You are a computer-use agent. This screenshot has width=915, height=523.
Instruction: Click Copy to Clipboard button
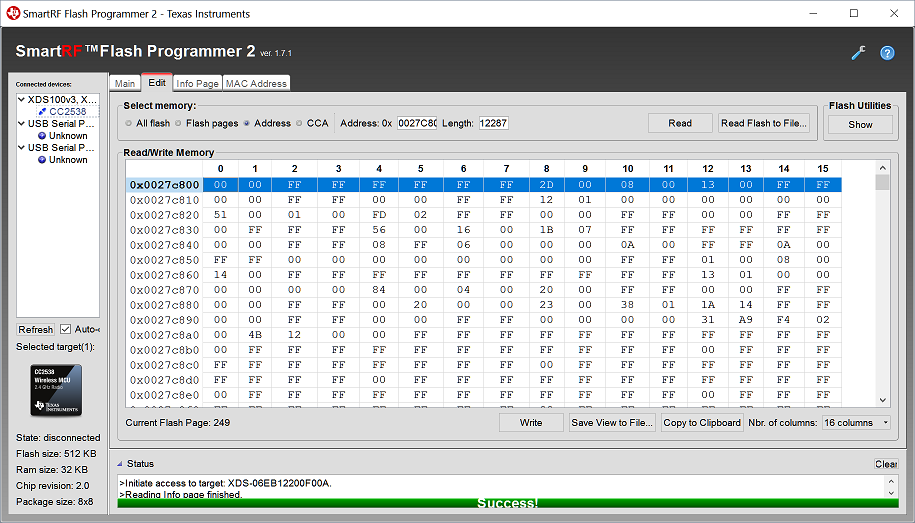click(x=702, y=423)
